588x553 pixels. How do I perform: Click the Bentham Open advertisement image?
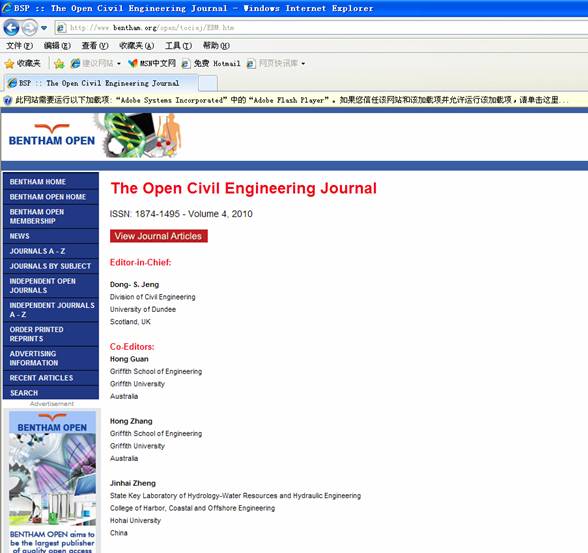[x=52, y=481]
